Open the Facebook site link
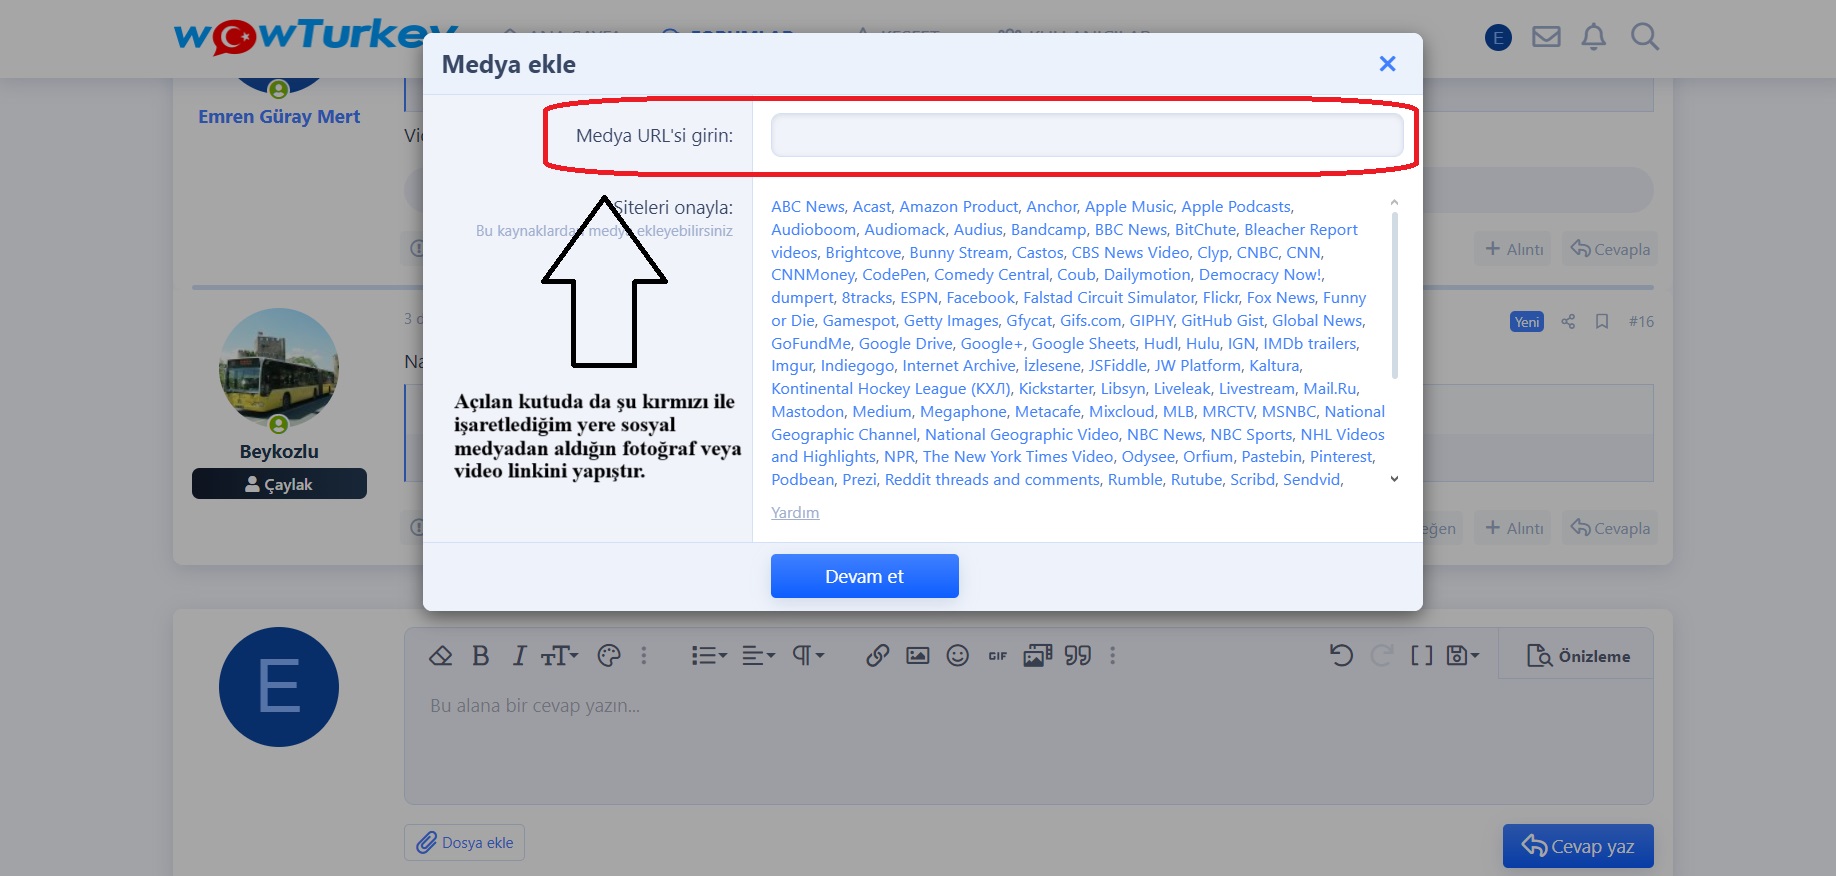 [980, 297]
